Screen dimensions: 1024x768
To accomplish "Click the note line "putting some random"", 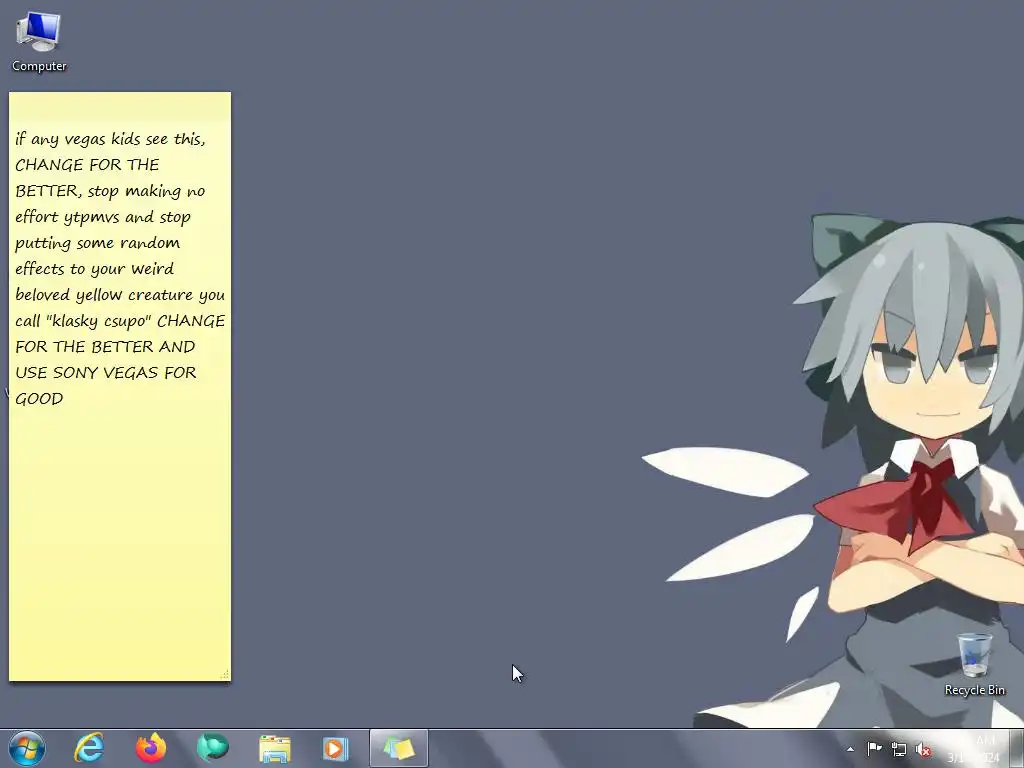I will coord(98,244).
